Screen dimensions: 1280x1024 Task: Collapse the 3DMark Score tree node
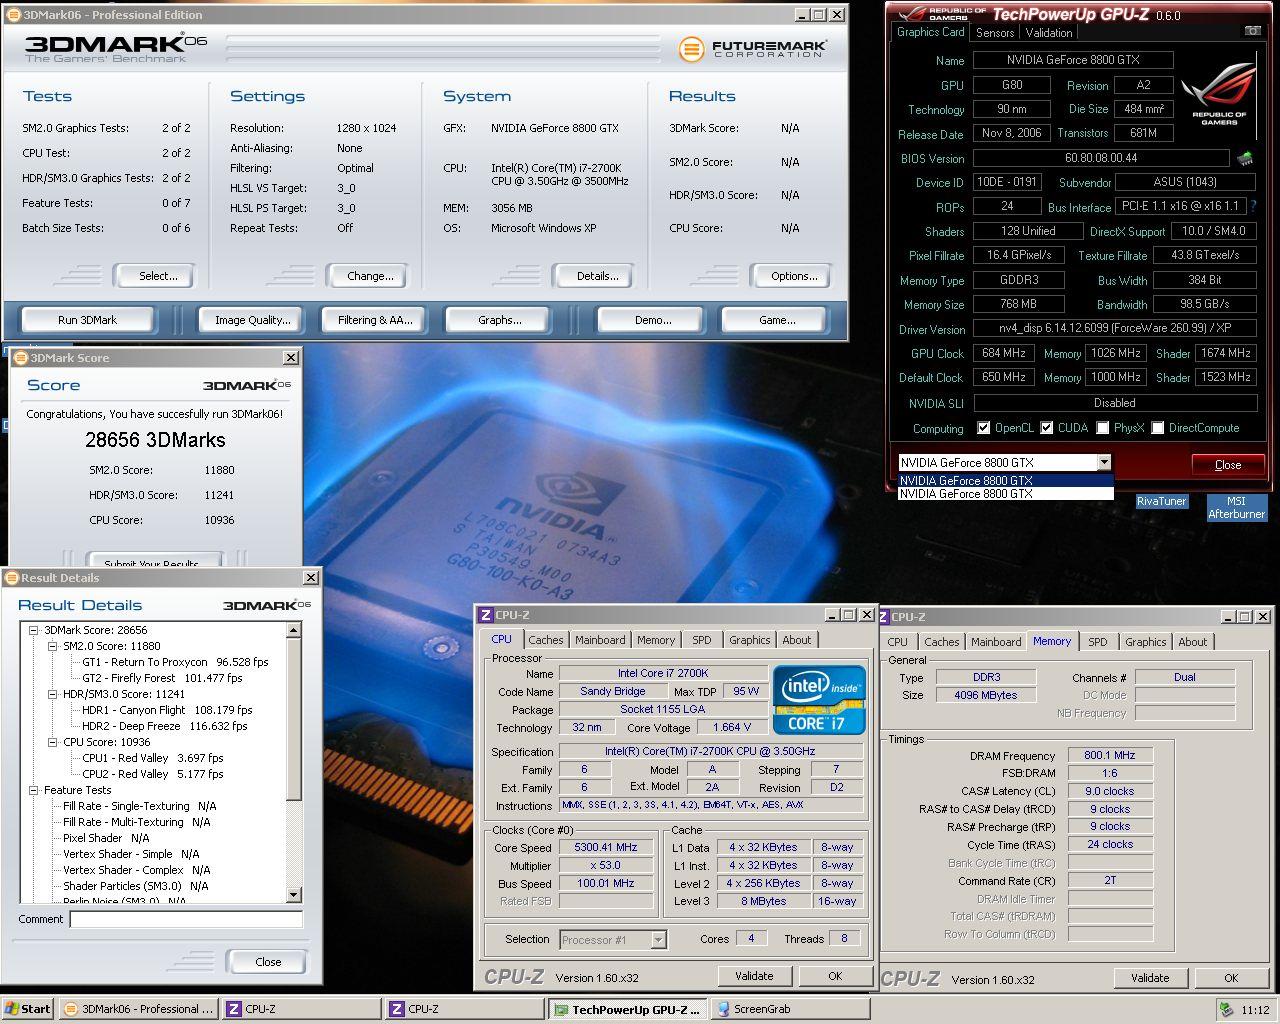pyautogui.click(x=34, y=630)
